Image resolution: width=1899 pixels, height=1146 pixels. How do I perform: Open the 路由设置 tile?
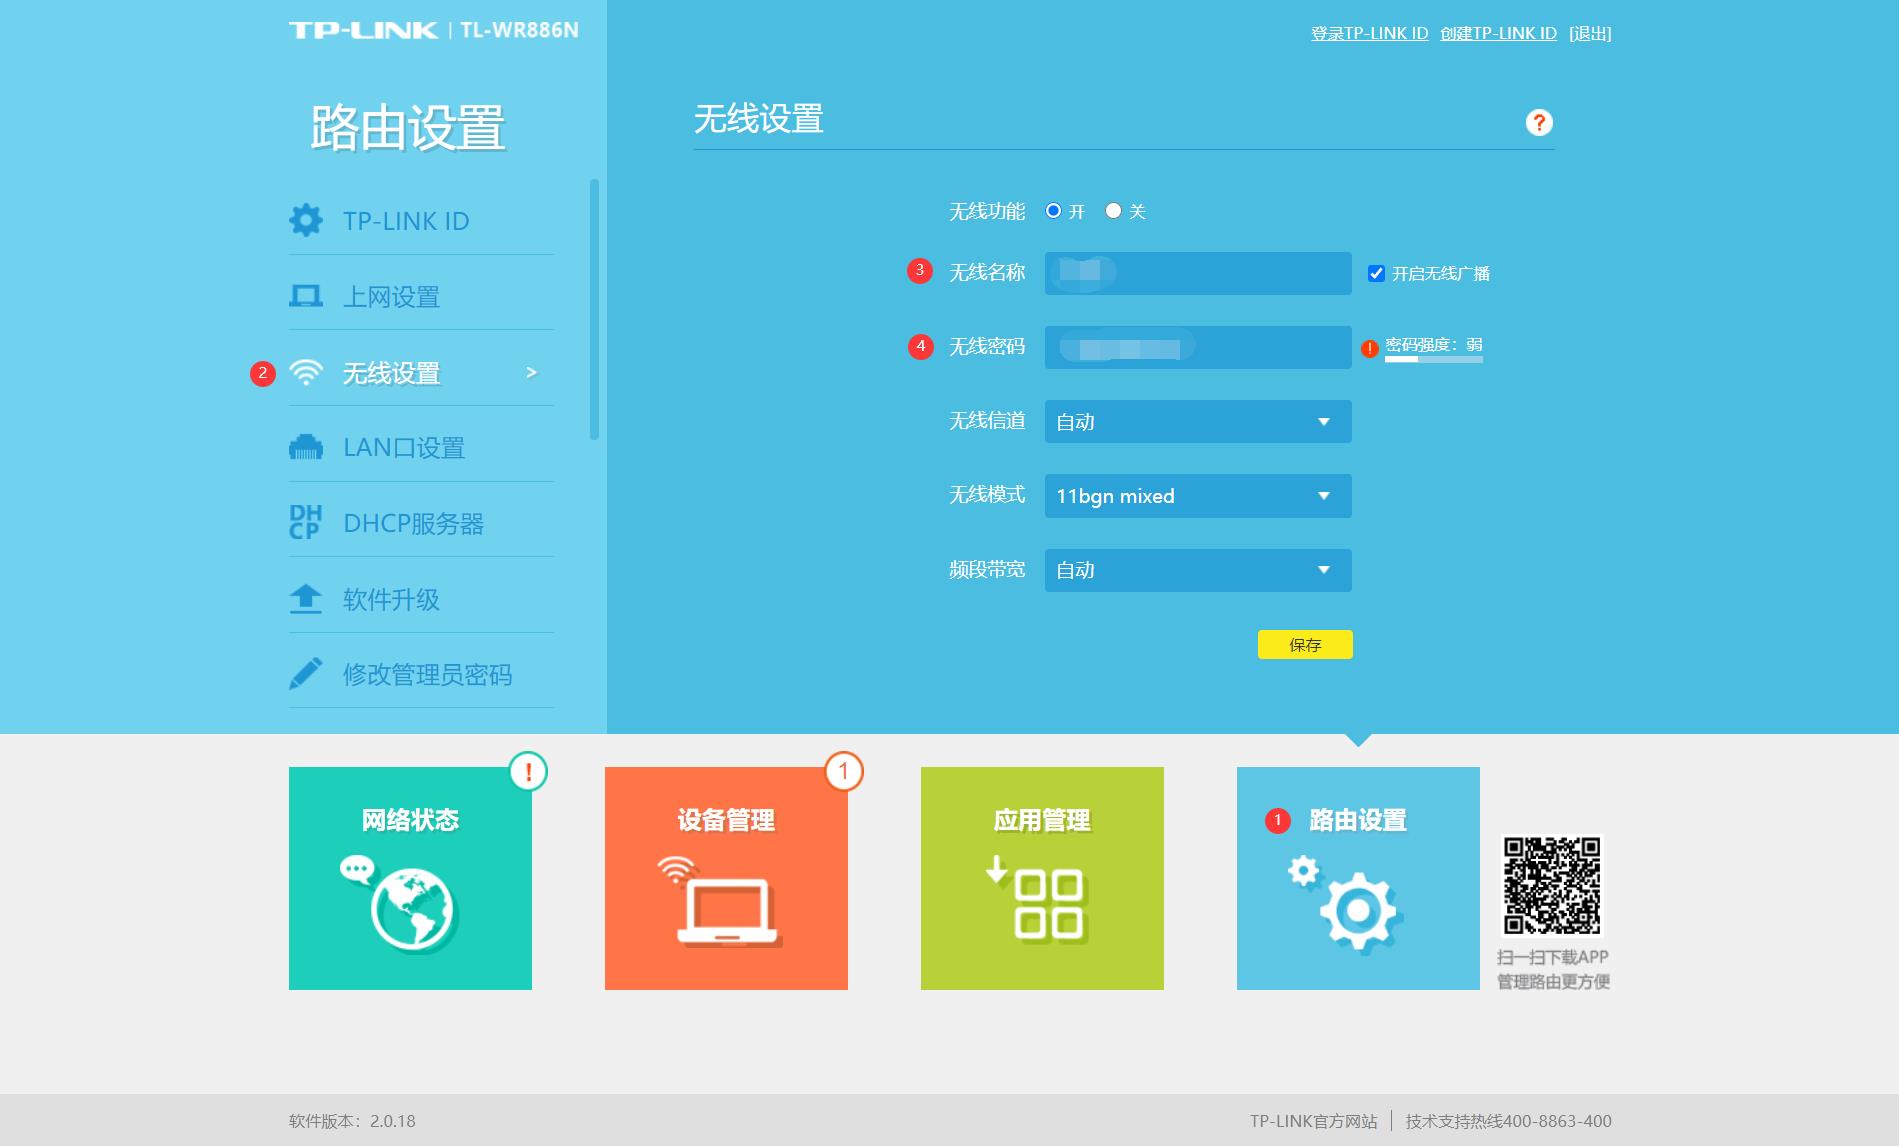(x=1358, y=878)
